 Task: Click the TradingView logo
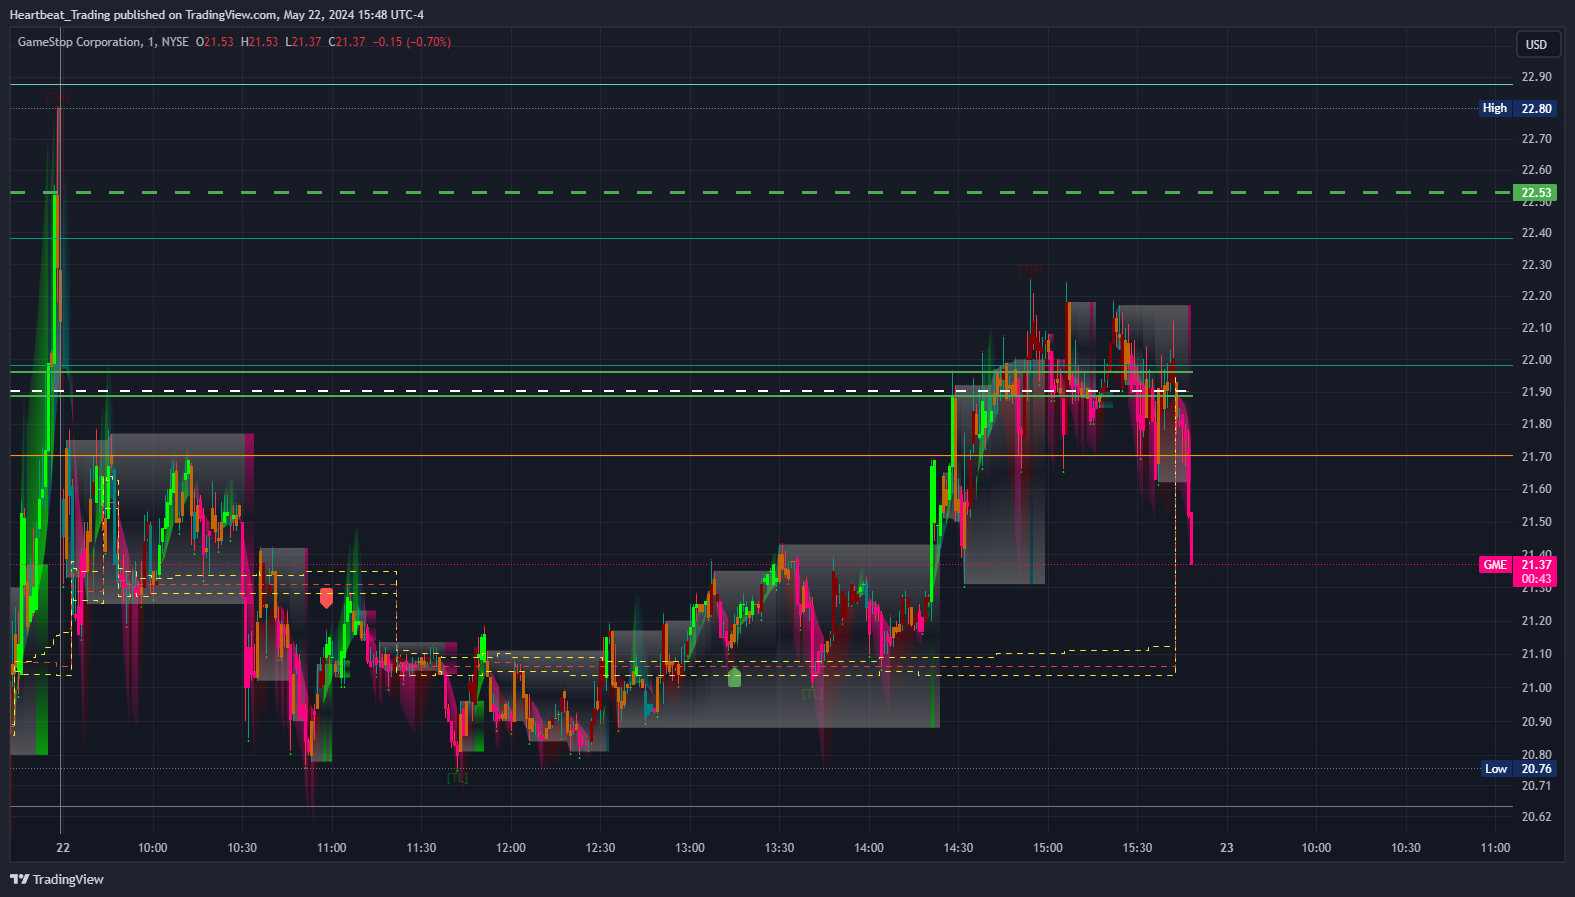pos(57,879)
